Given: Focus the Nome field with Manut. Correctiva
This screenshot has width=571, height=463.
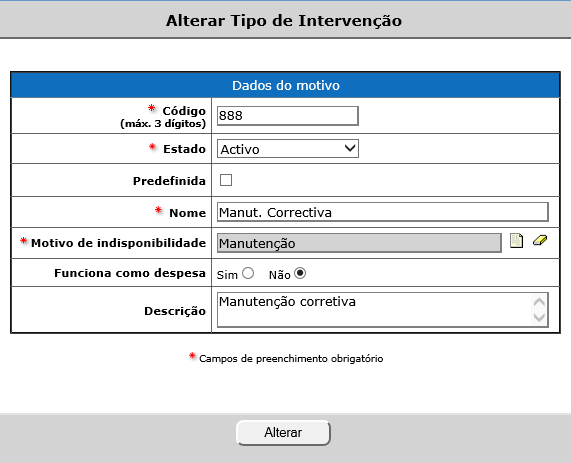Looking at the screenshot, I should click(383, 212).
